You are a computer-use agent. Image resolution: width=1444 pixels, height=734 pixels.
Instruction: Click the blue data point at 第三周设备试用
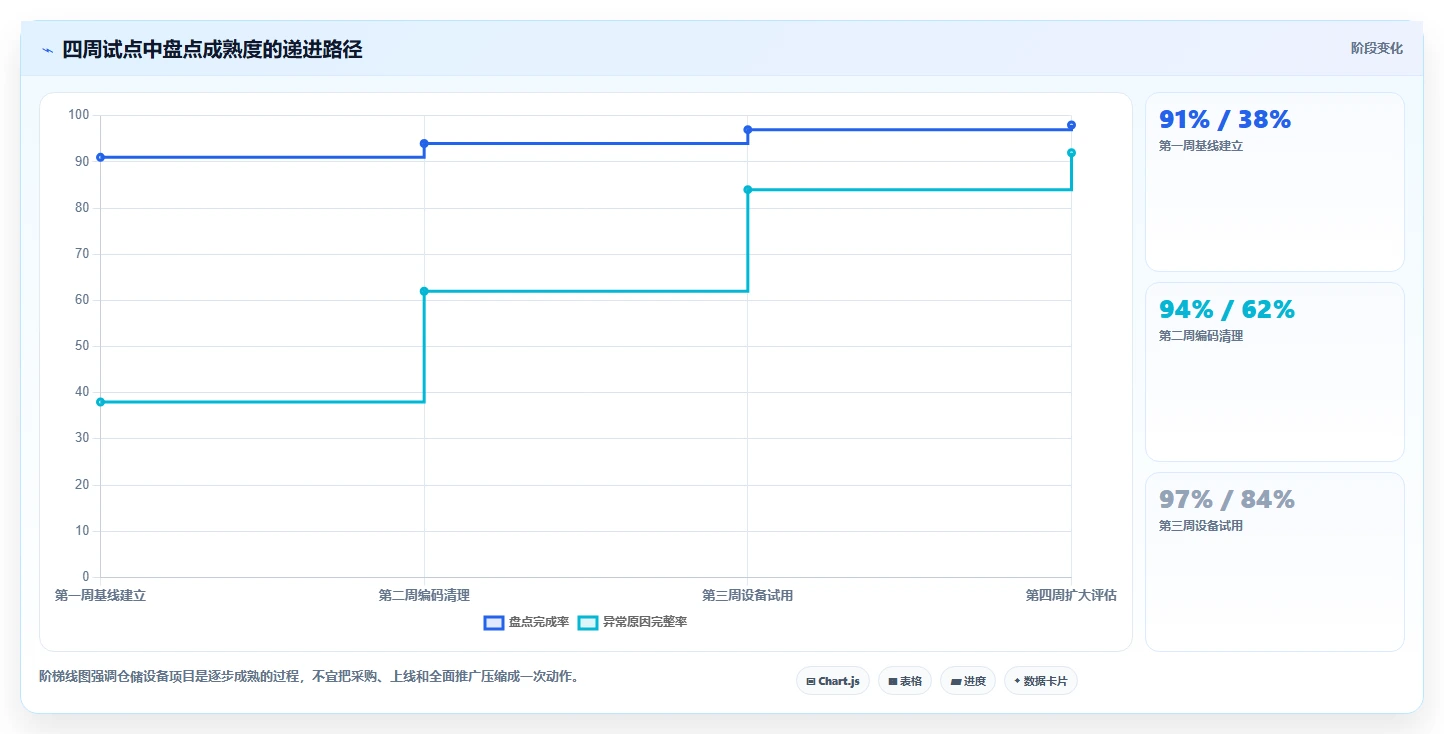tap(748, 130)
